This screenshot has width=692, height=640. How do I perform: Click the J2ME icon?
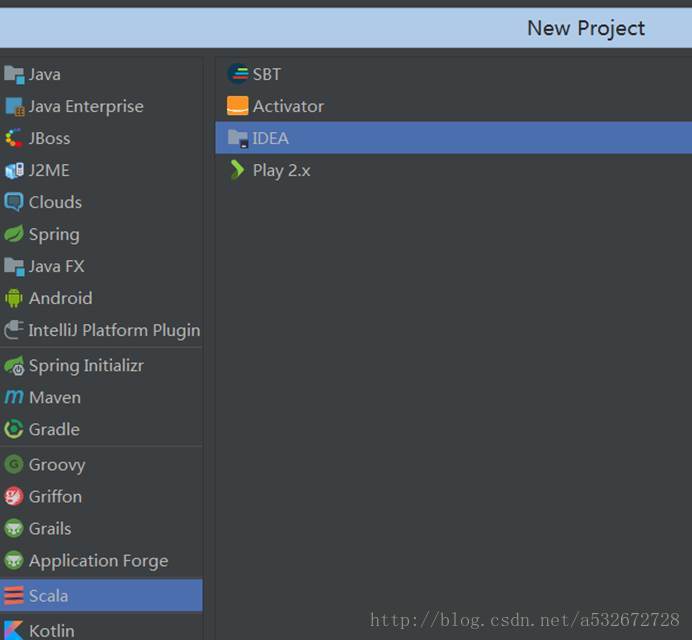(x=14, y=171)
